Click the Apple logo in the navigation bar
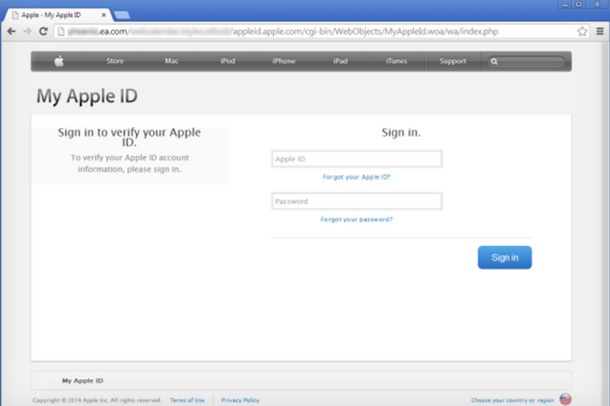The image size is (610, 406). (x=58, y=61)
